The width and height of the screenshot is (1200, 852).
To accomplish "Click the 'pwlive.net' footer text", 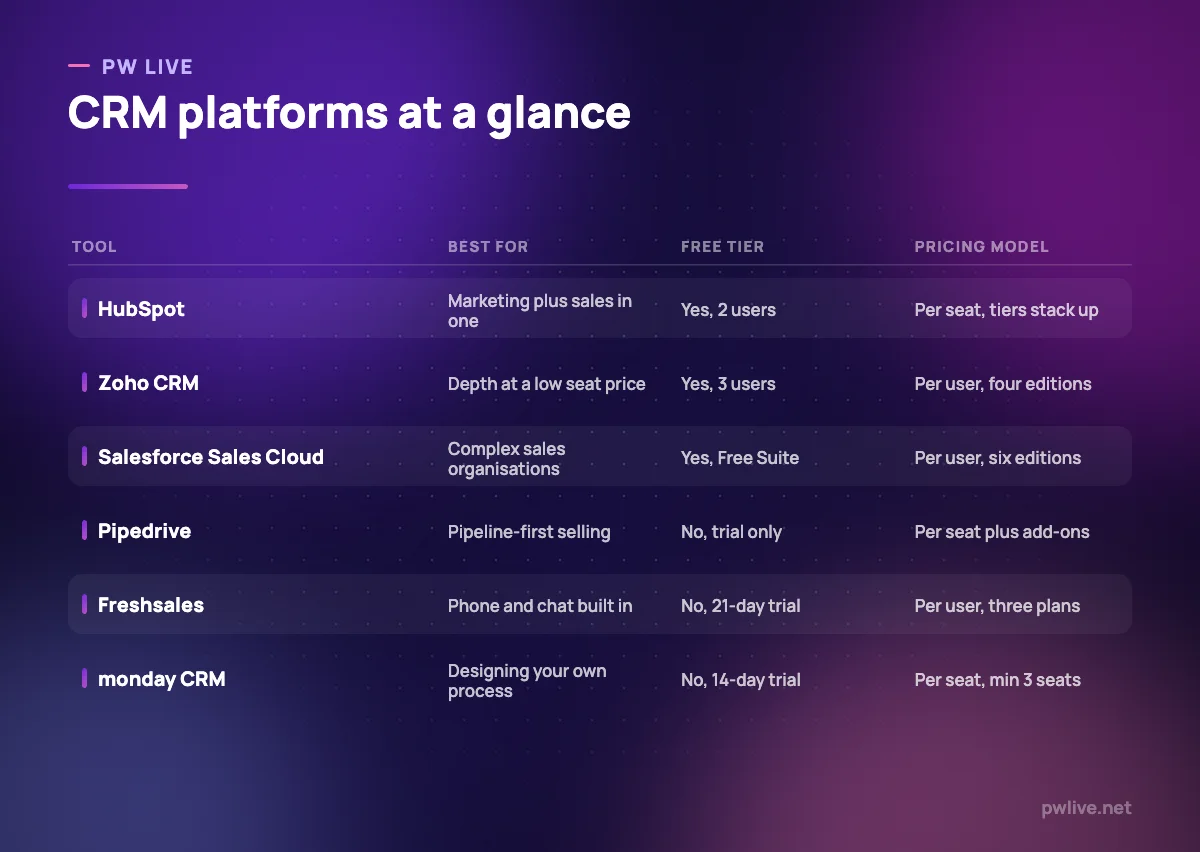I will 1086,808.
